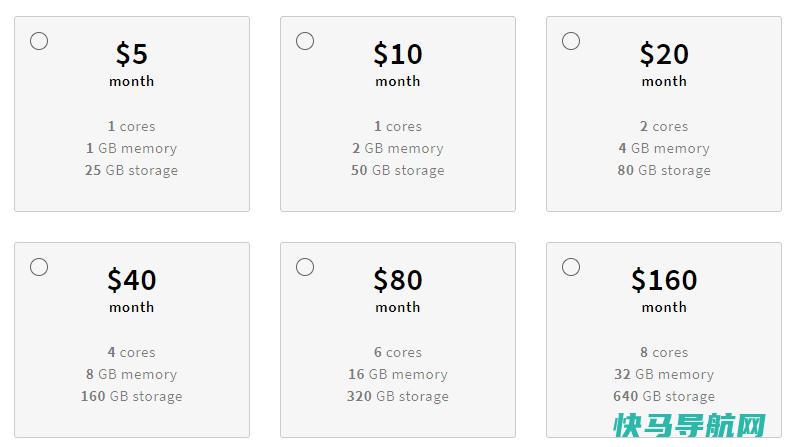792x447 pixels.
Task: Pick the $40 monthly plan radio button
Action: tap(39, 267)
